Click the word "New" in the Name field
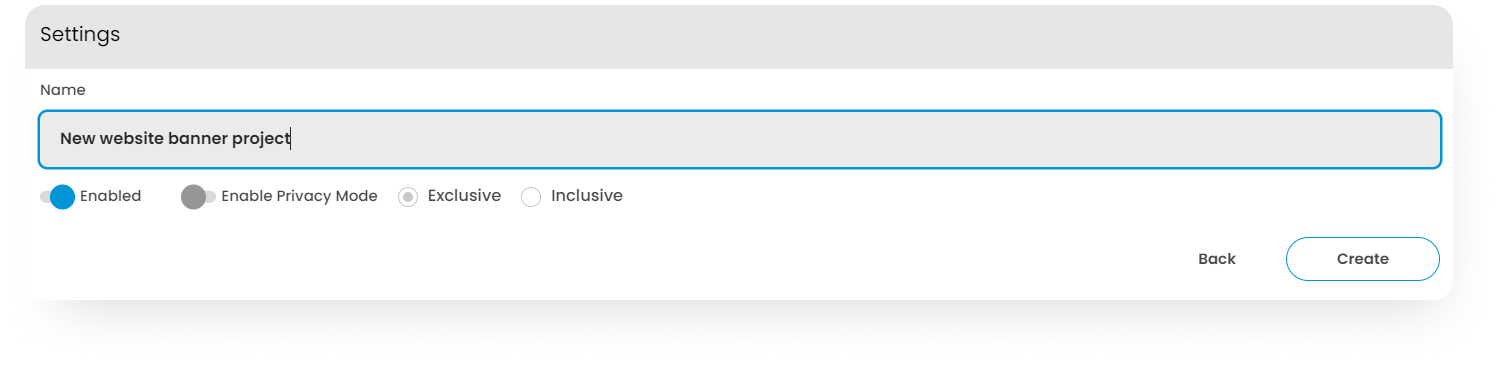This screenshot has width=1498, height=365. [x=77, y=139]
